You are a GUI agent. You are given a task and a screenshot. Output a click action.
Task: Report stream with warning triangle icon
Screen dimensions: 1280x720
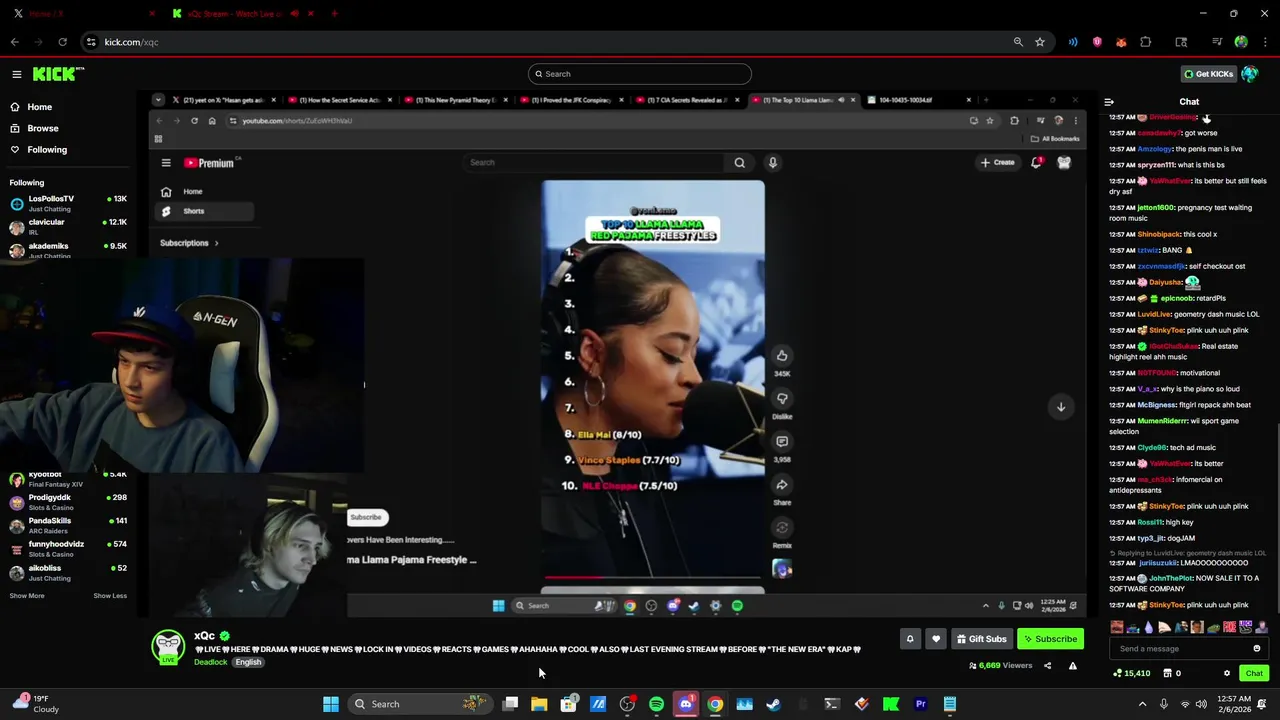[1072, 665]
